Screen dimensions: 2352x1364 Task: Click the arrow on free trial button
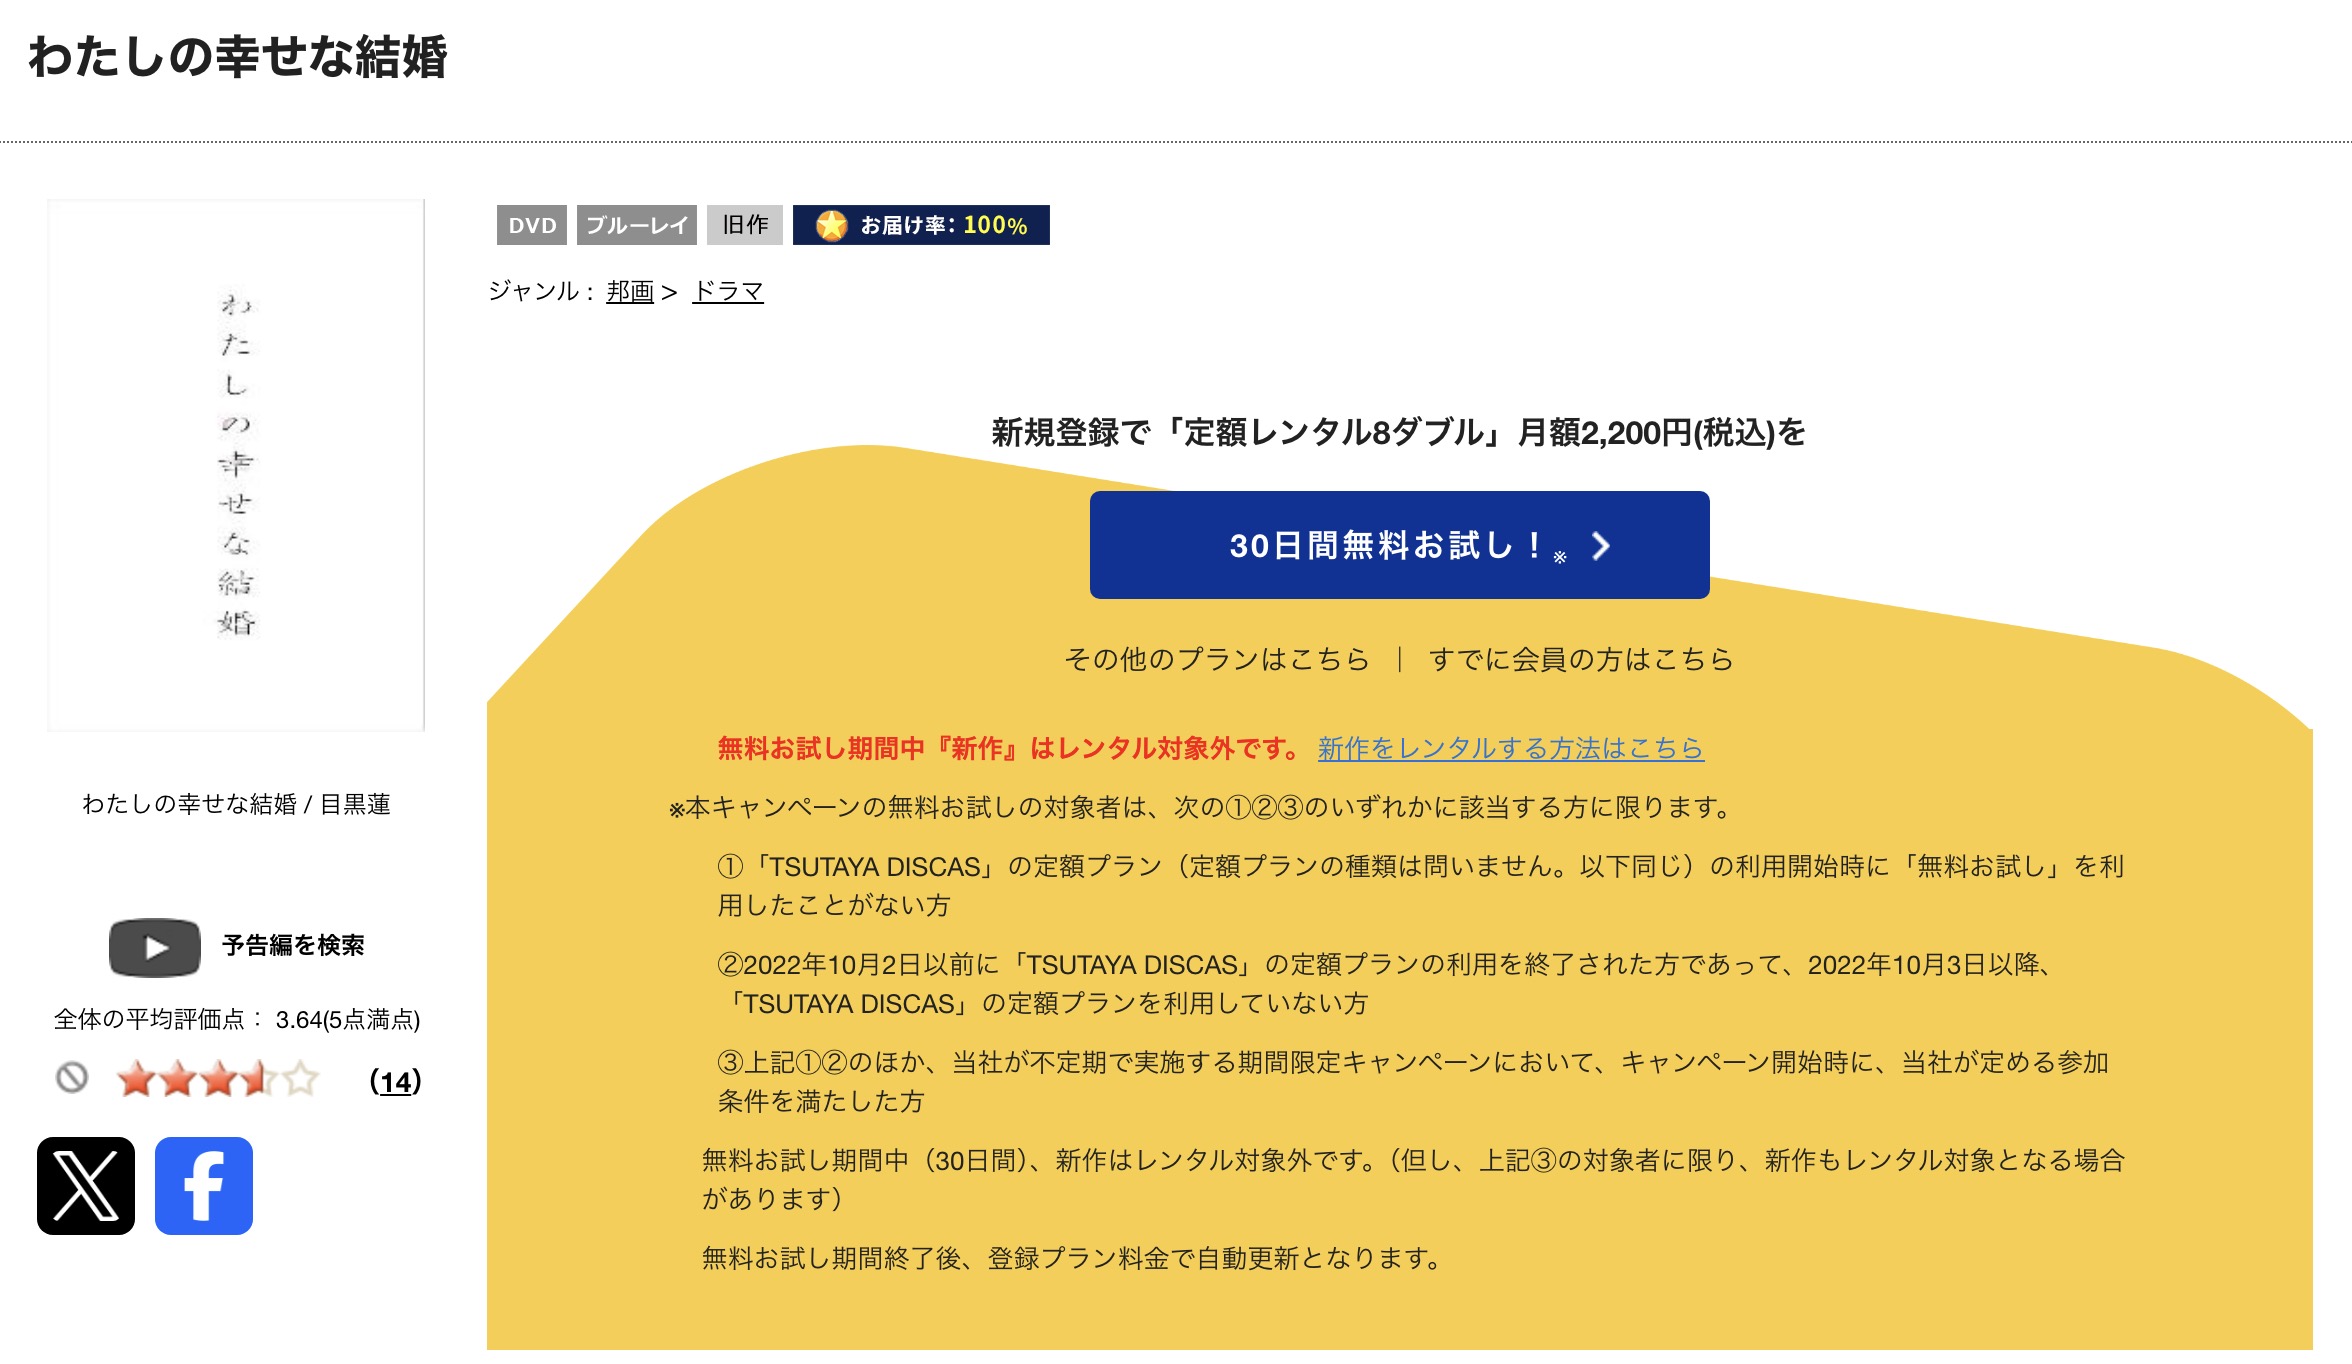coord(1601,545)
